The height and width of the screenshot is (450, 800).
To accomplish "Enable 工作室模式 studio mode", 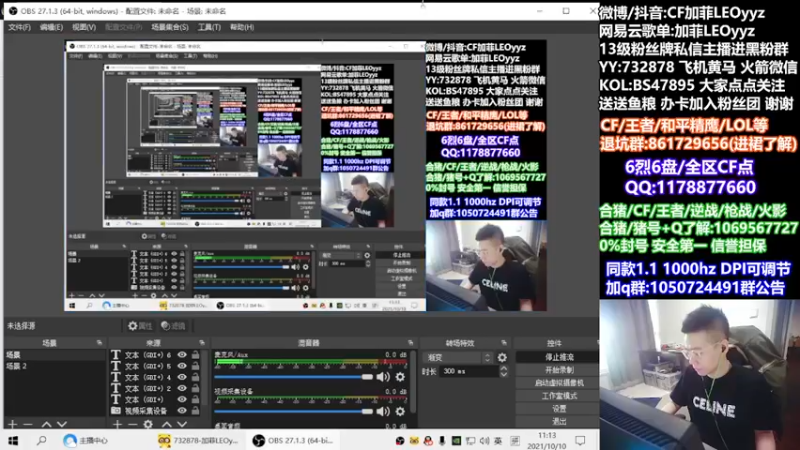I will coord(559,395).
